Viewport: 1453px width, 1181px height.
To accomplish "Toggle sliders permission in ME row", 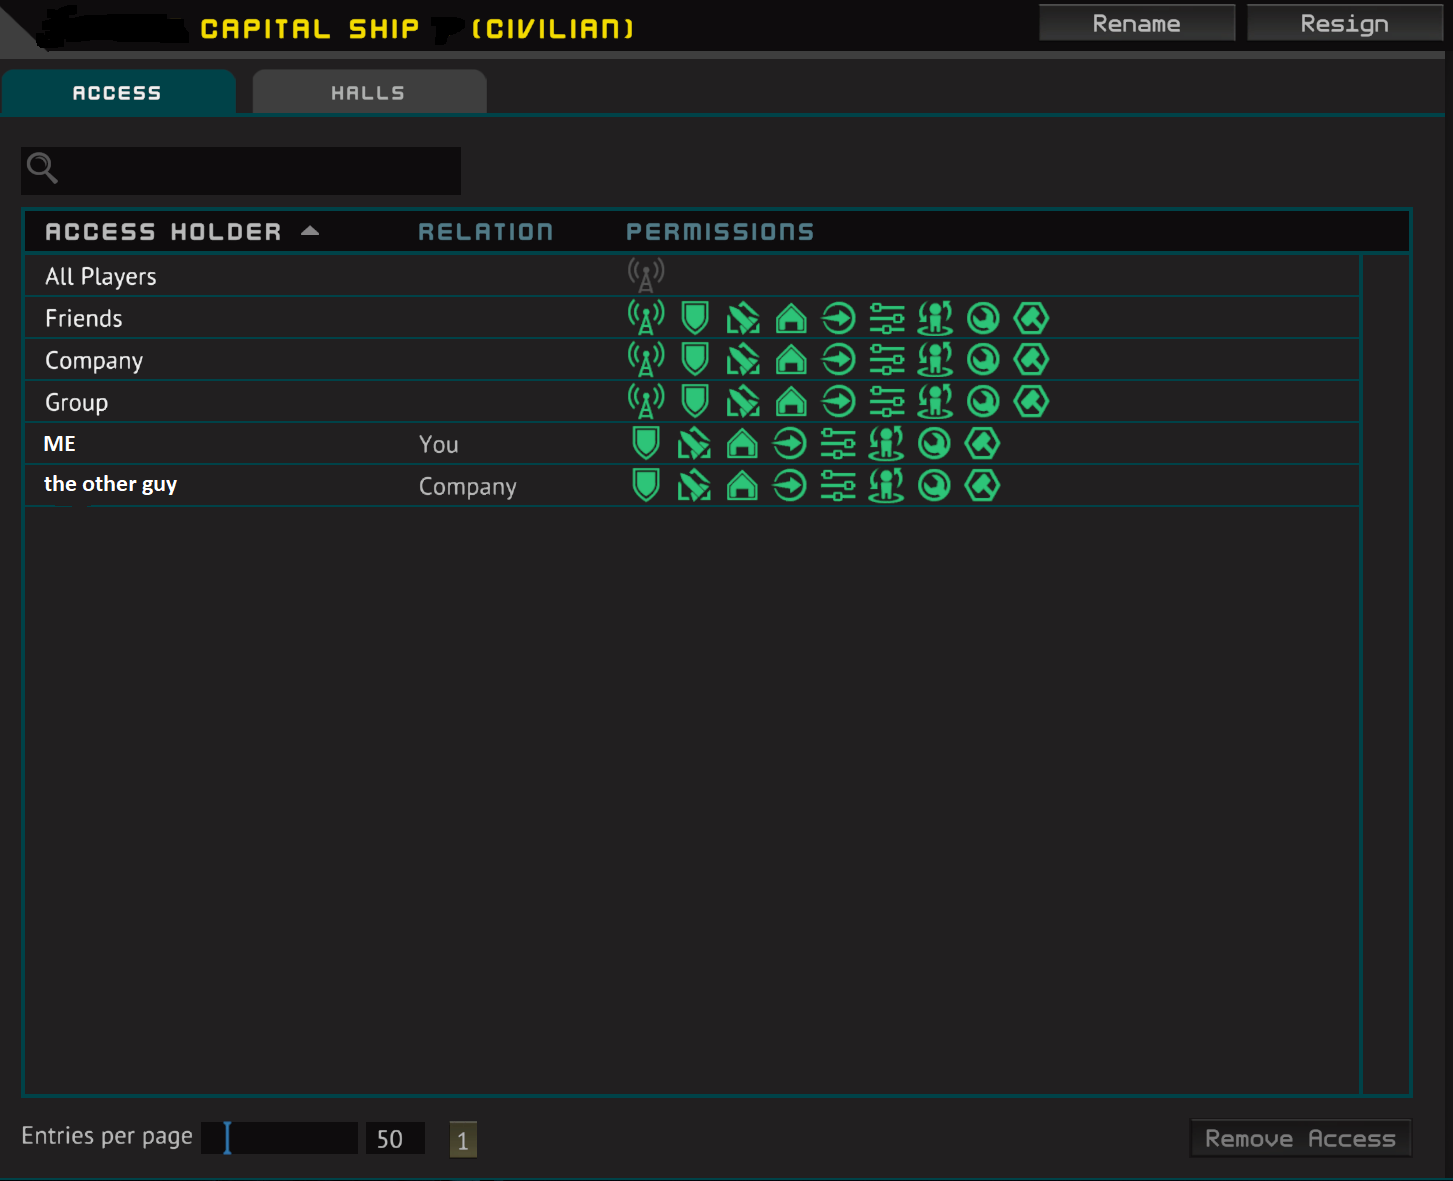I will point(838,444).
